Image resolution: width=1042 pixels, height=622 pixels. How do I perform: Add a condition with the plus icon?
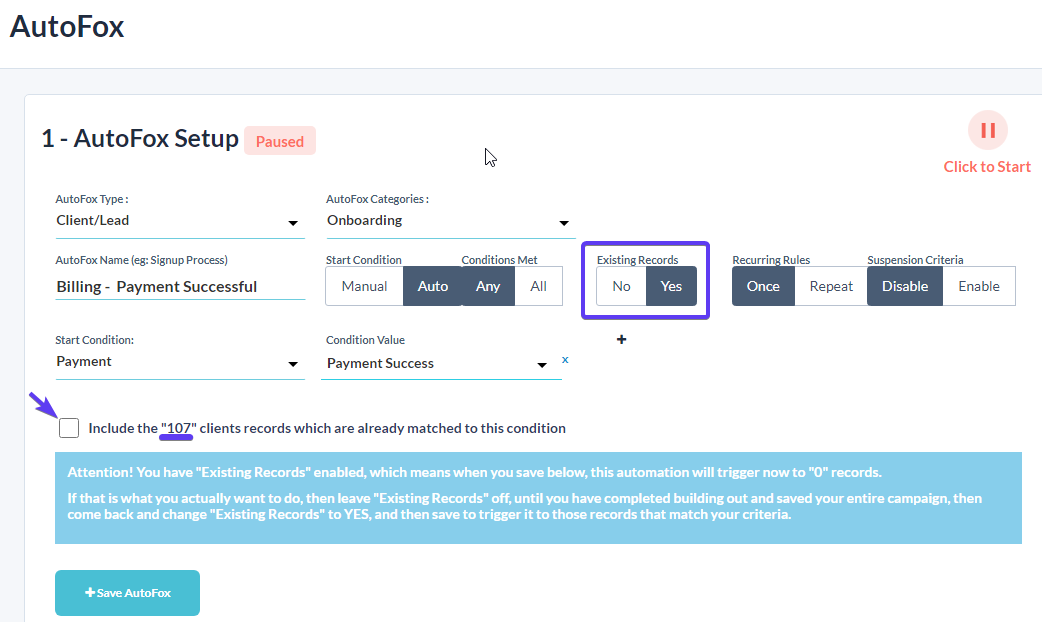621,340
